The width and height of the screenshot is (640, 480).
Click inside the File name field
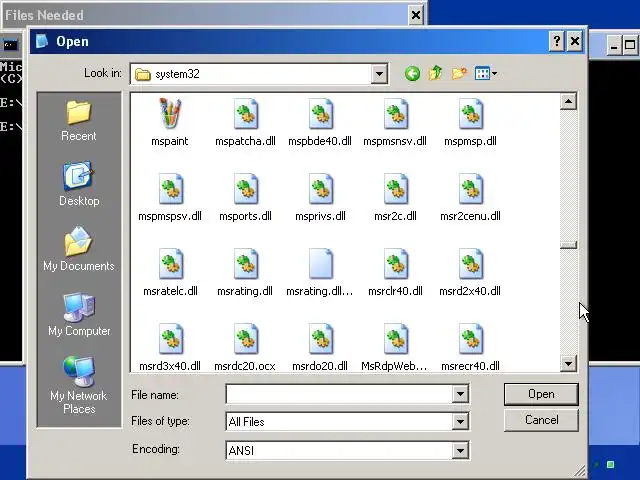(339, 394)
